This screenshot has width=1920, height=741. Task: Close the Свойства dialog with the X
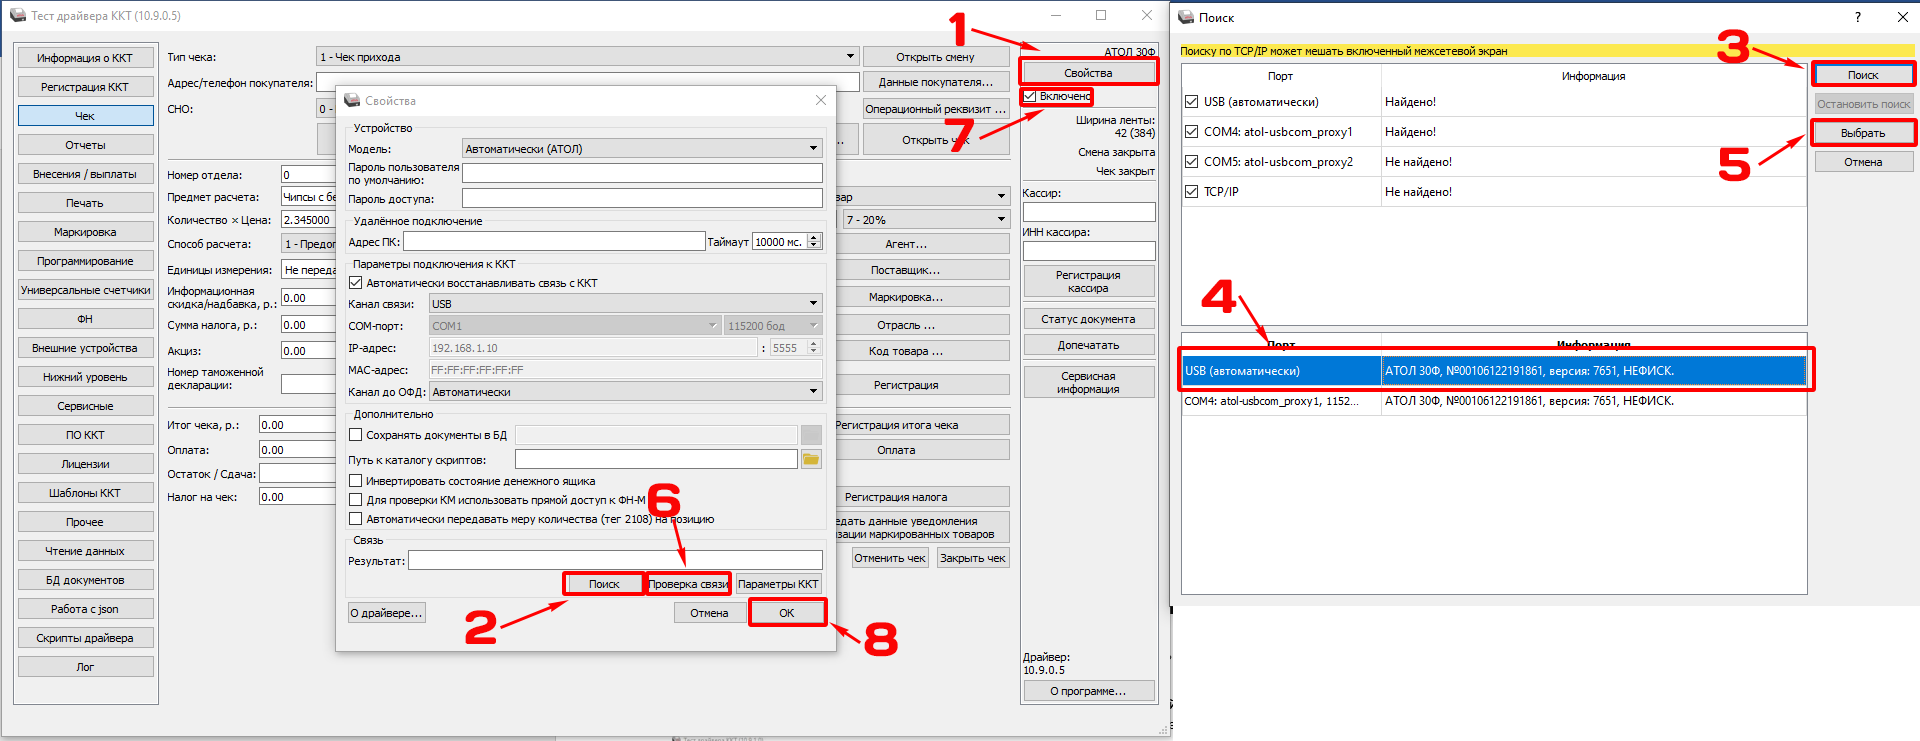[820, 100]
